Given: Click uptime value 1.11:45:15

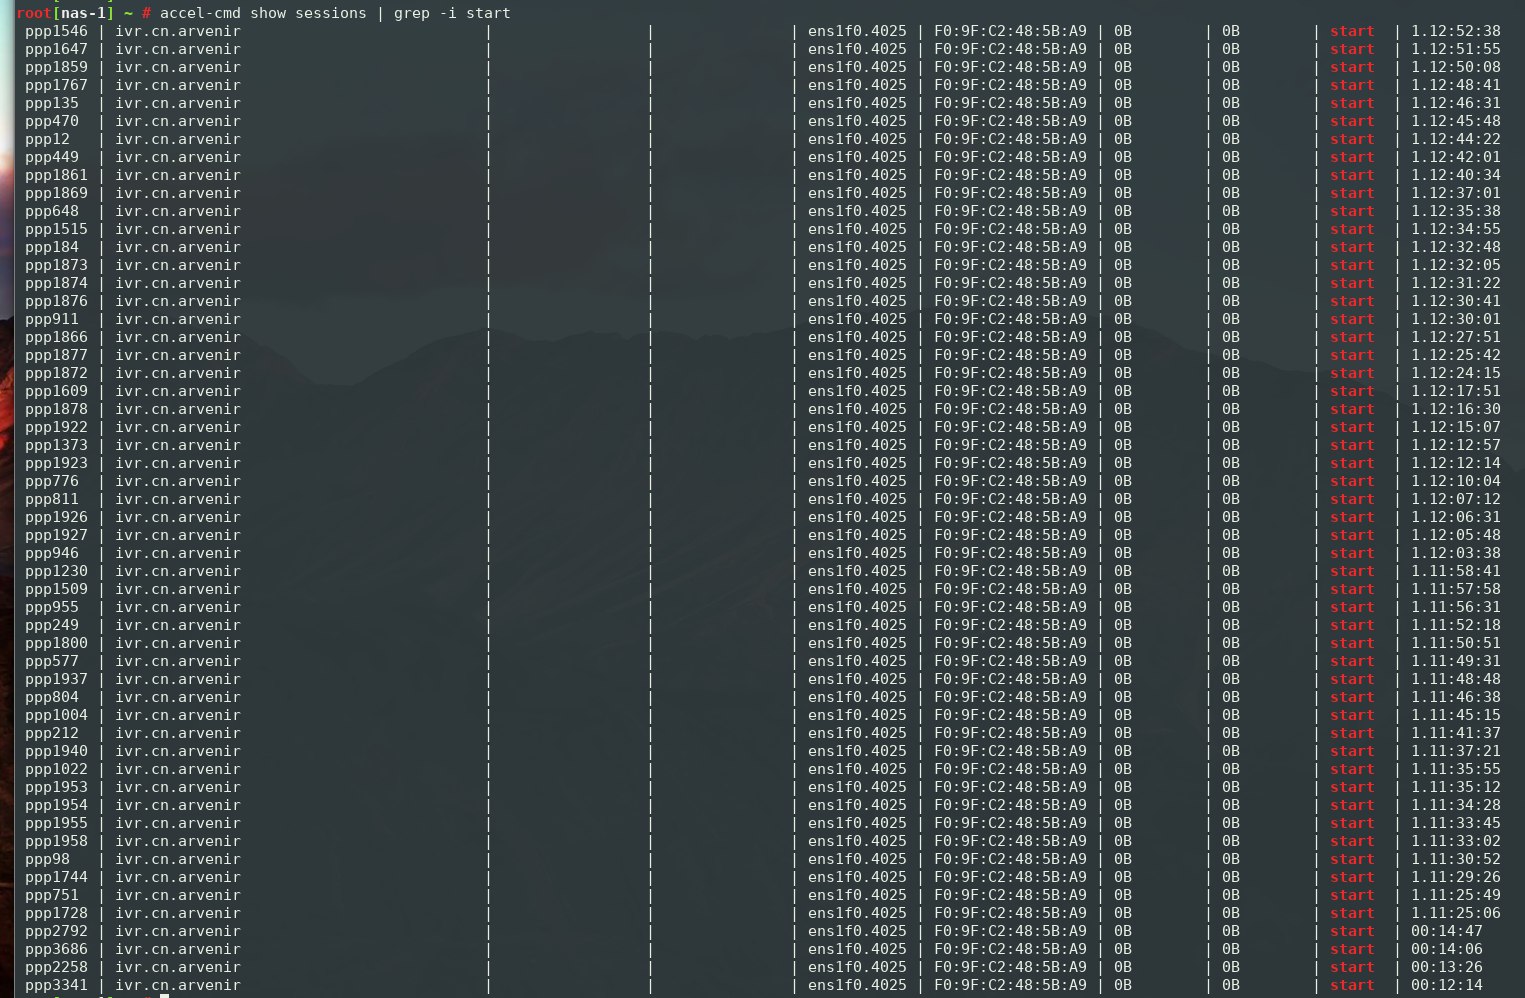Looking at the screenshot, I should click(x=1456, y=715).
